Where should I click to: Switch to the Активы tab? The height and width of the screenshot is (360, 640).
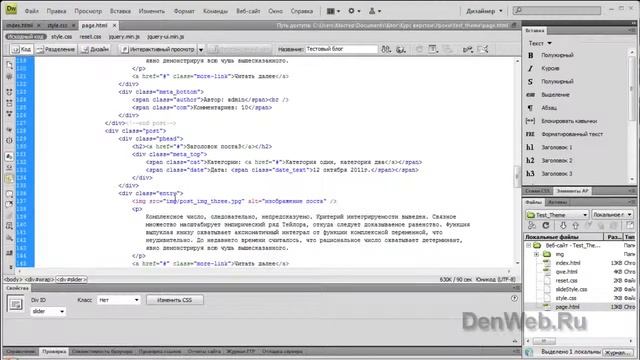[557, 202]
